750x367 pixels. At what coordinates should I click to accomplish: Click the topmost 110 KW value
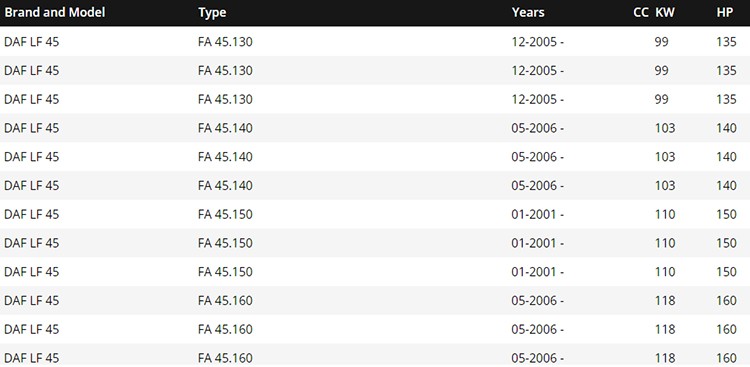[x=665, y=214]
